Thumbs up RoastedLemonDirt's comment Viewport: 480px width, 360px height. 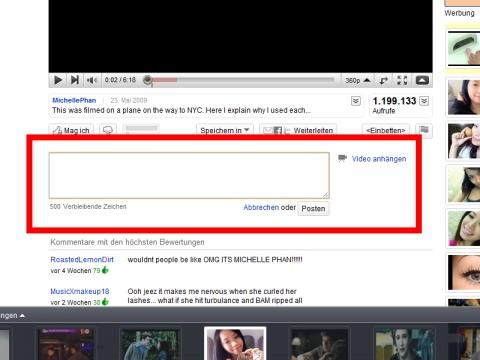click(105, 270)
